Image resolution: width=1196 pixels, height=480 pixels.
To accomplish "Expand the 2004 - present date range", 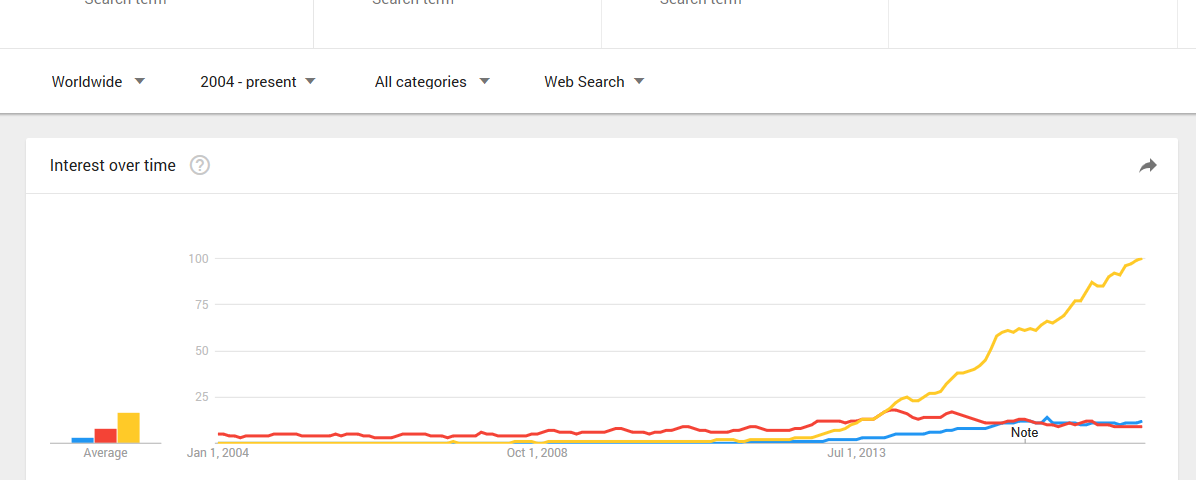I will tap(258, 82).
